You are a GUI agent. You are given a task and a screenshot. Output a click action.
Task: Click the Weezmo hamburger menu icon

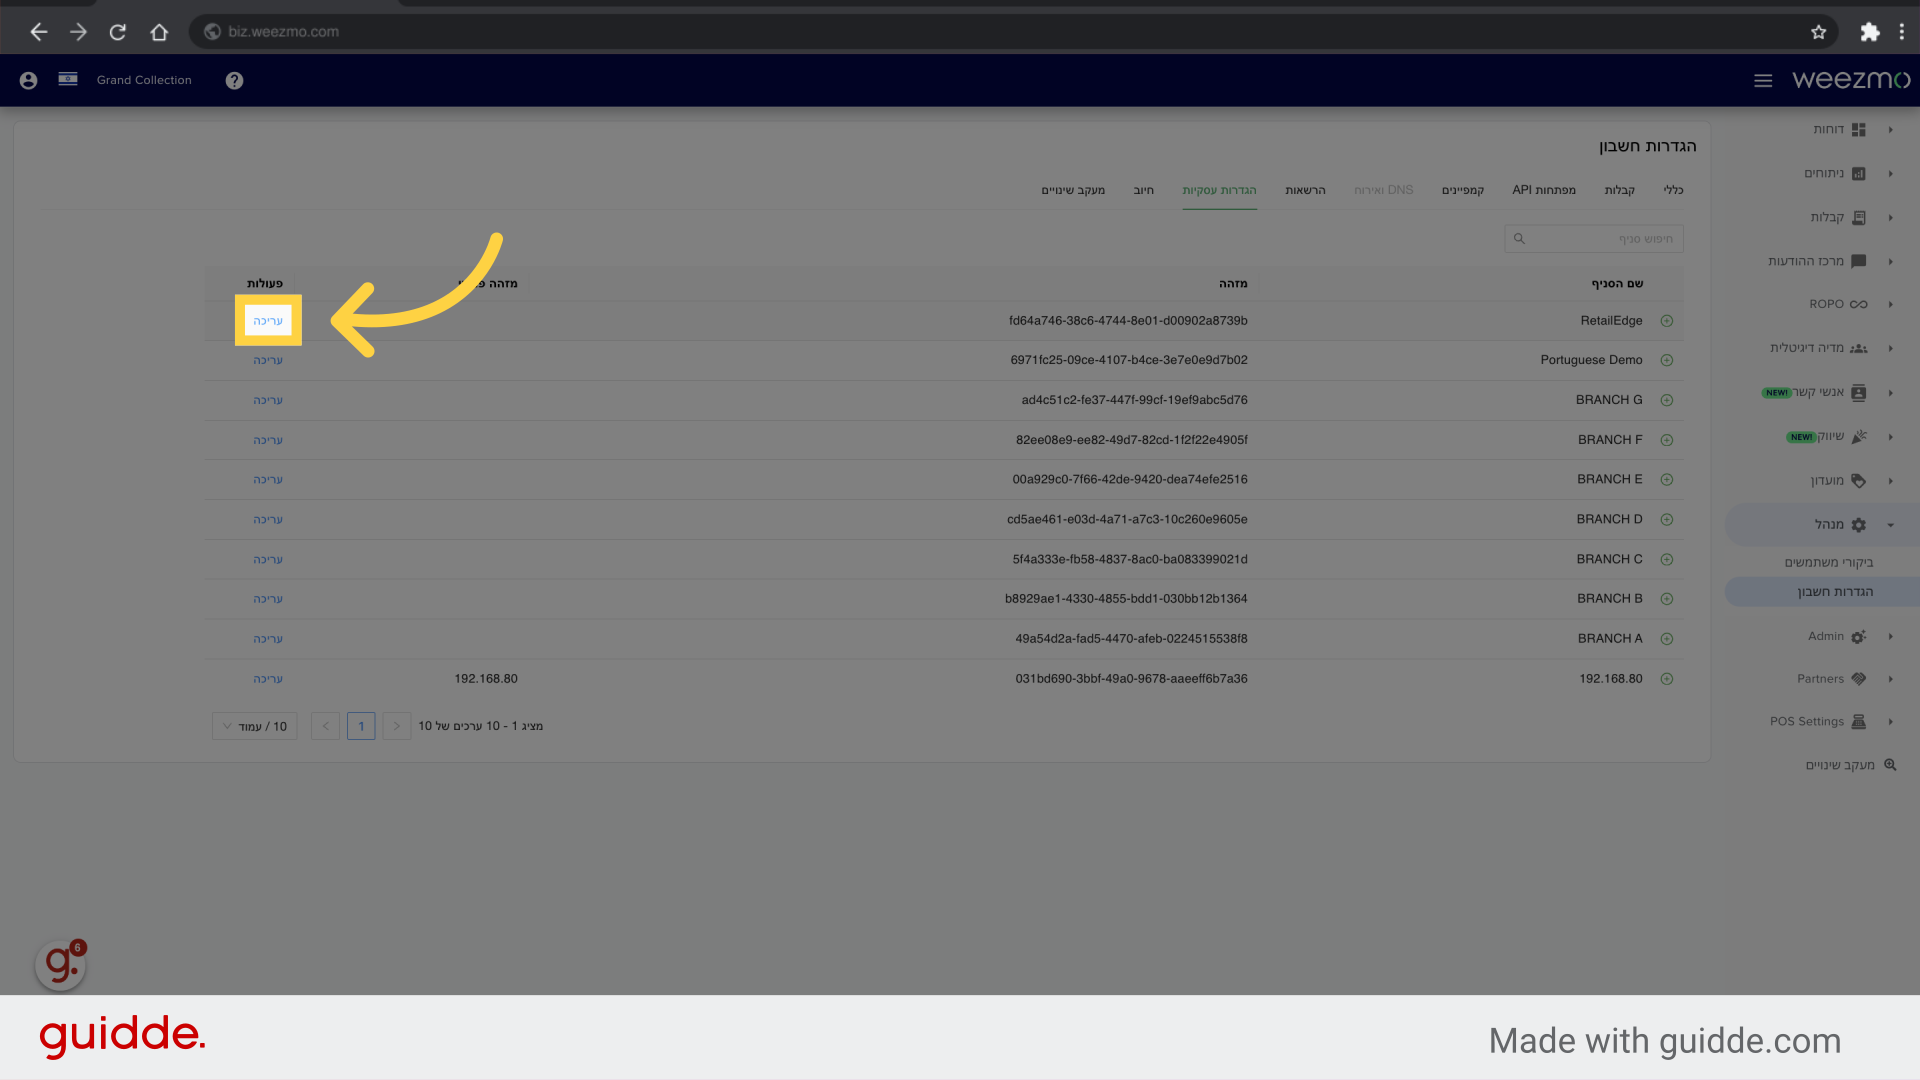click(x=1766, y=80)
